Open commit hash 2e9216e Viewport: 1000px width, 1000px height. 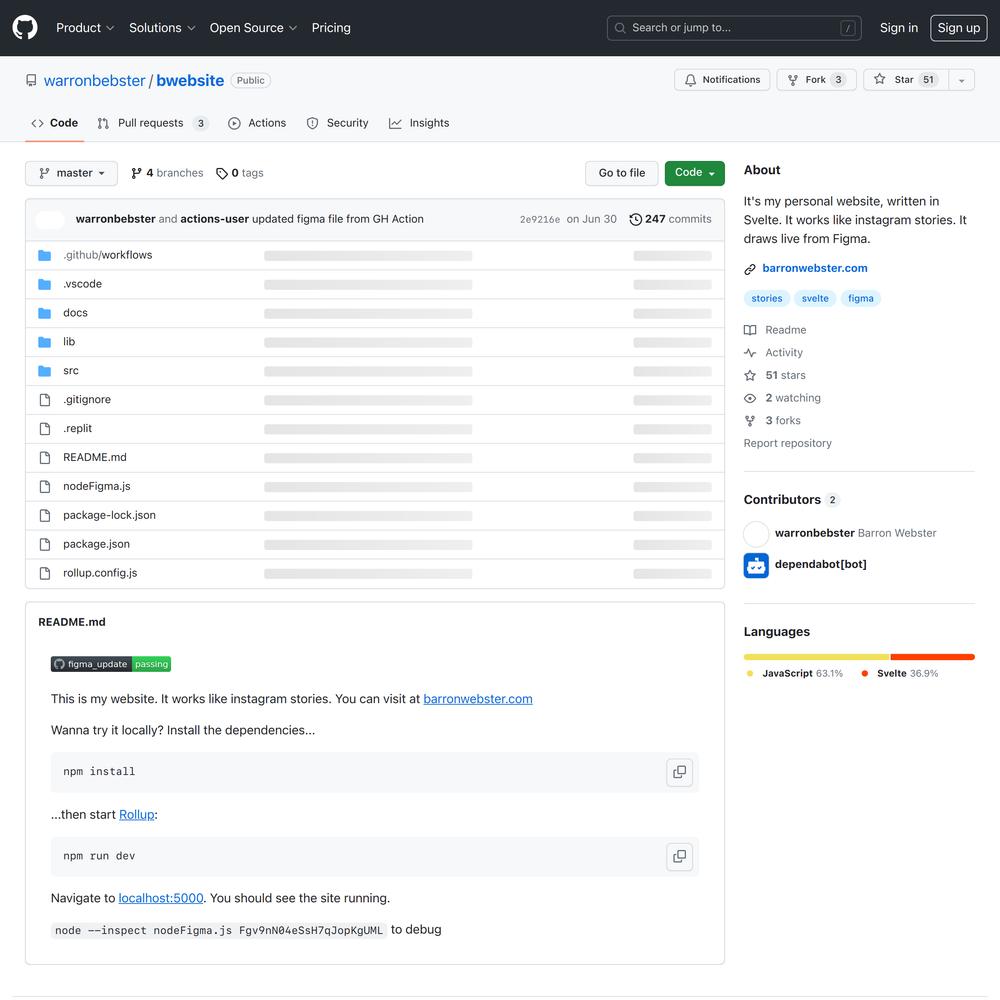(540, 219)
